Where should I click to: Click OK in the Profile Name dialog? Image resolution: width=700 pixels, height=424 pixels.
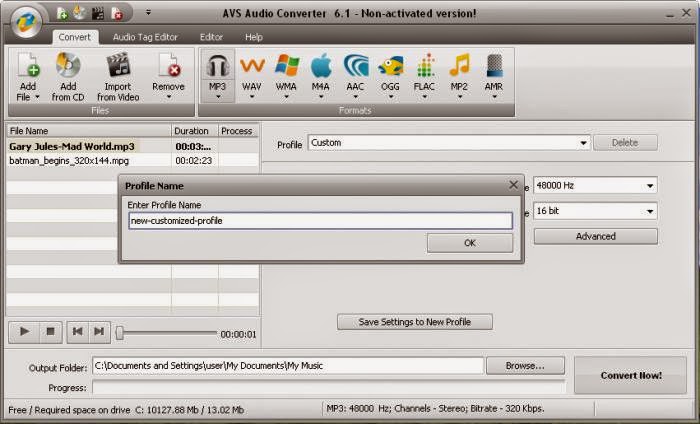(x=470, y=243)
